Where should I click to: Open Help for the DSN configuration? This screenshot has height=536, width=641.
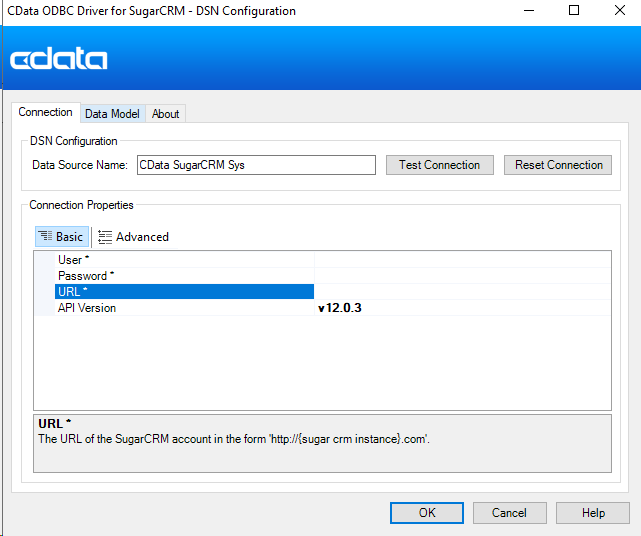593,513
